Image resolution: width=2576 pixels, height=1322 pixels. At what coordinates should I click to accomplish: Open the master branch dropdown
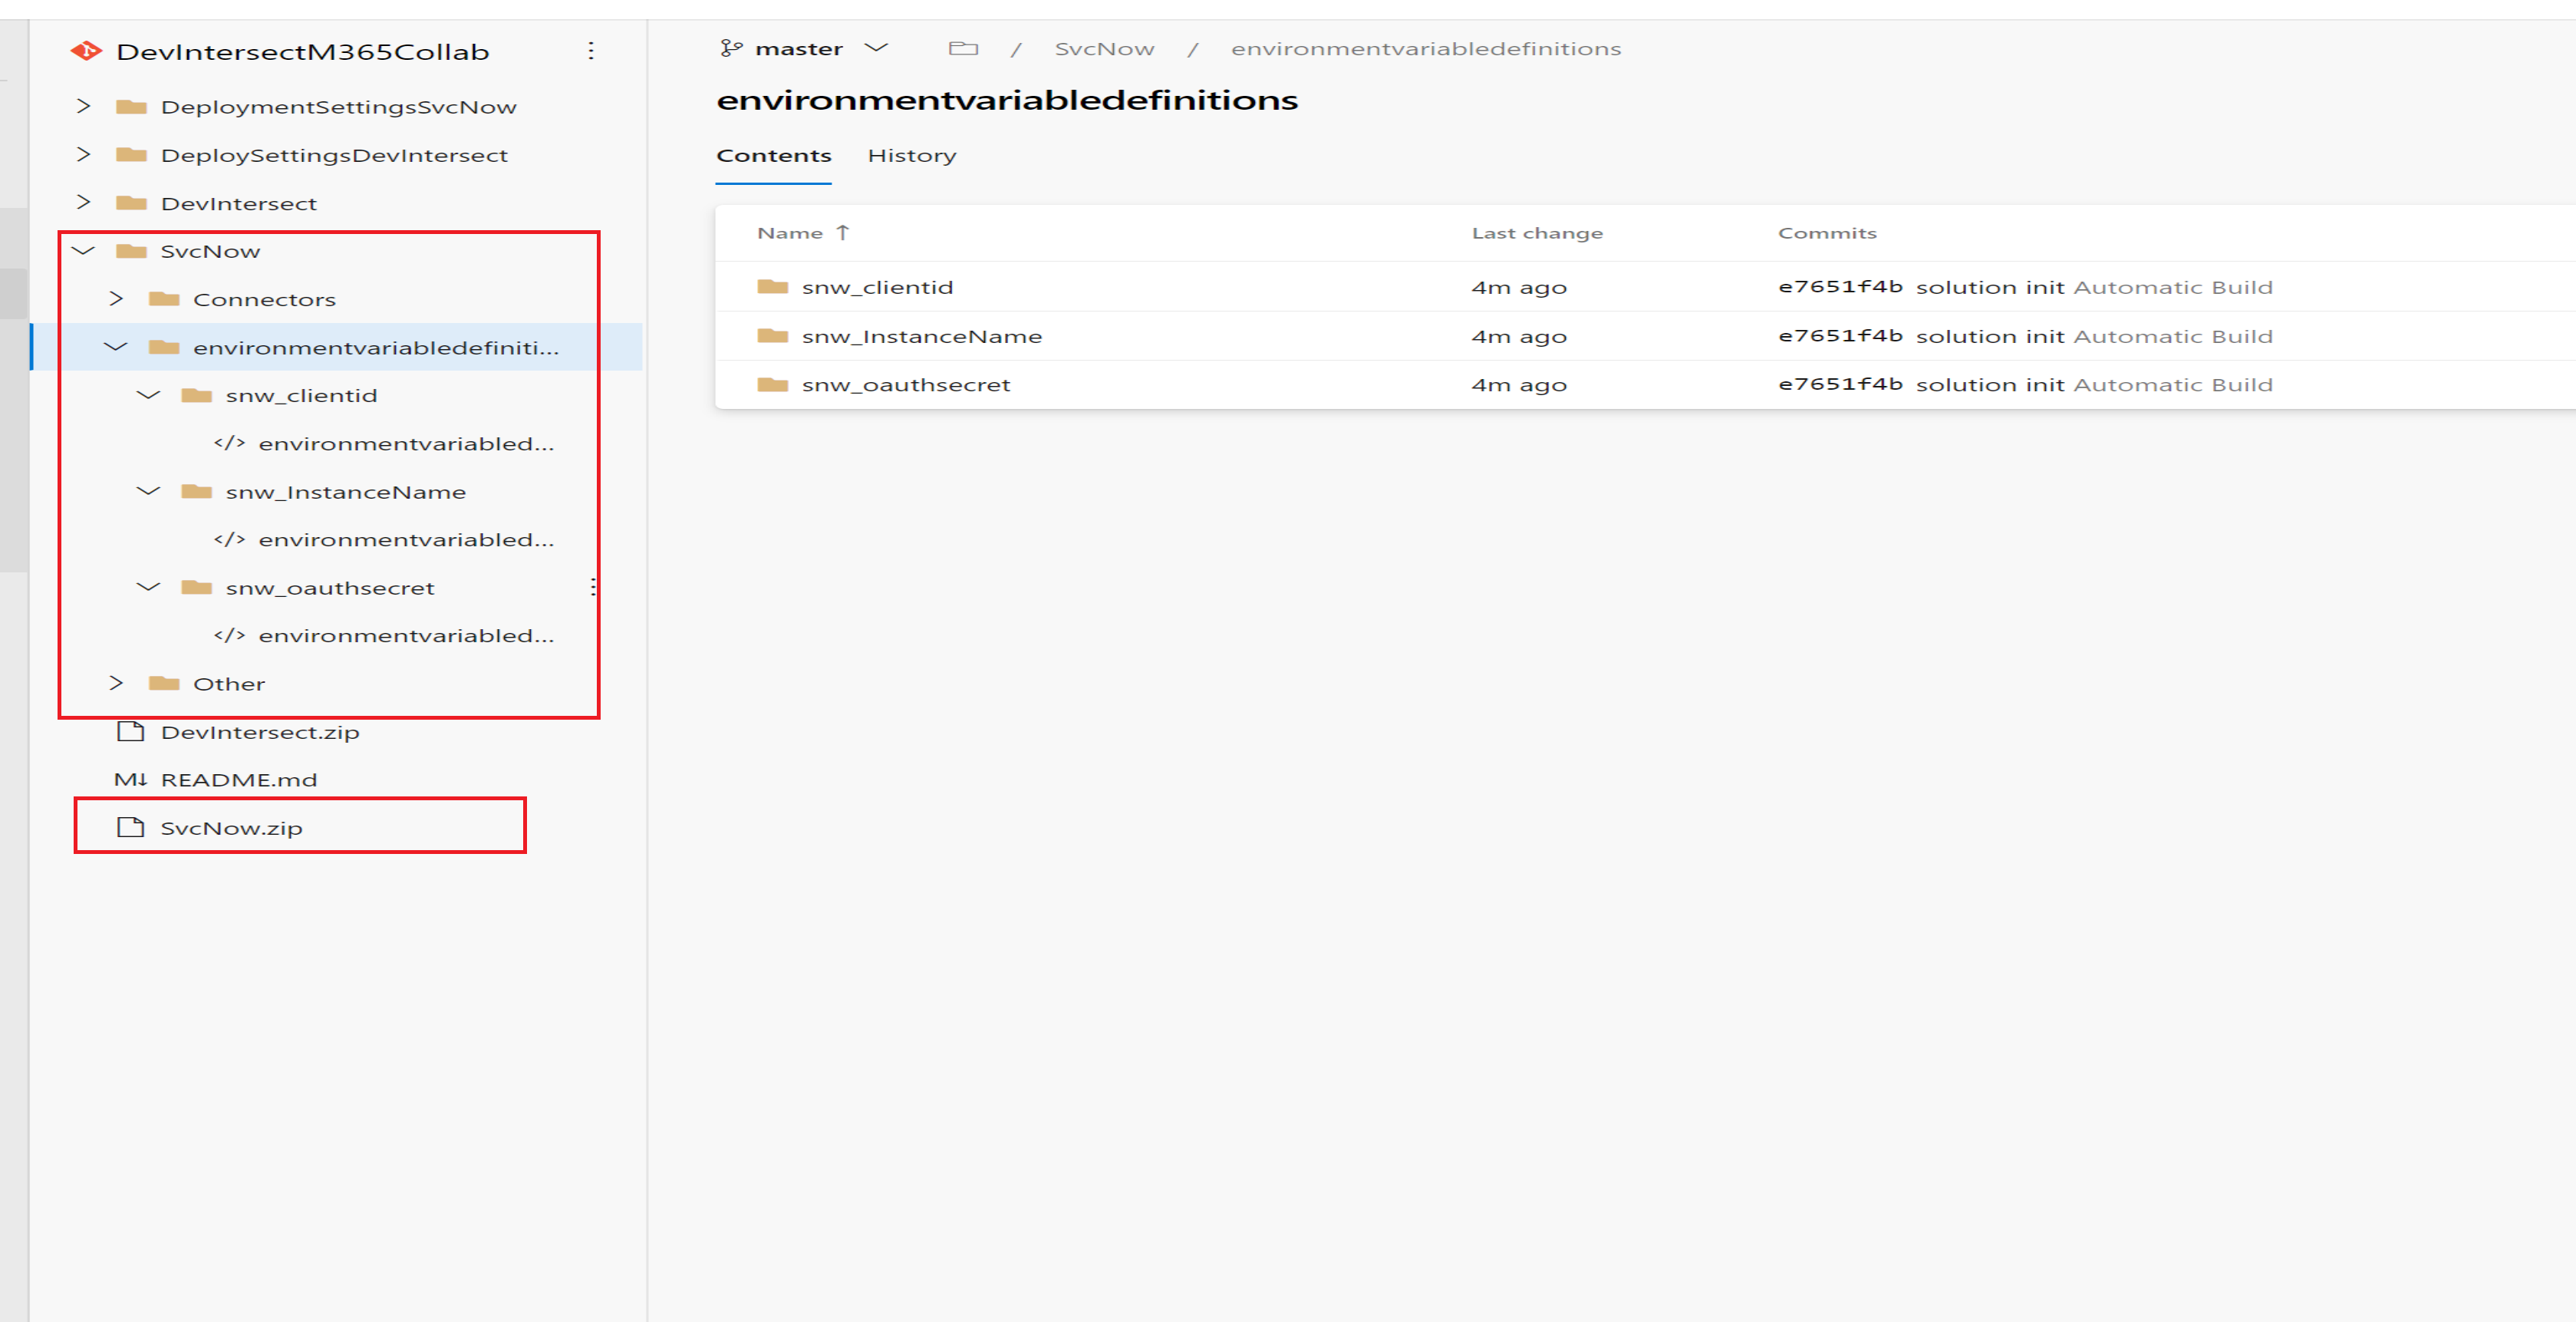click(x=876, y=48)
